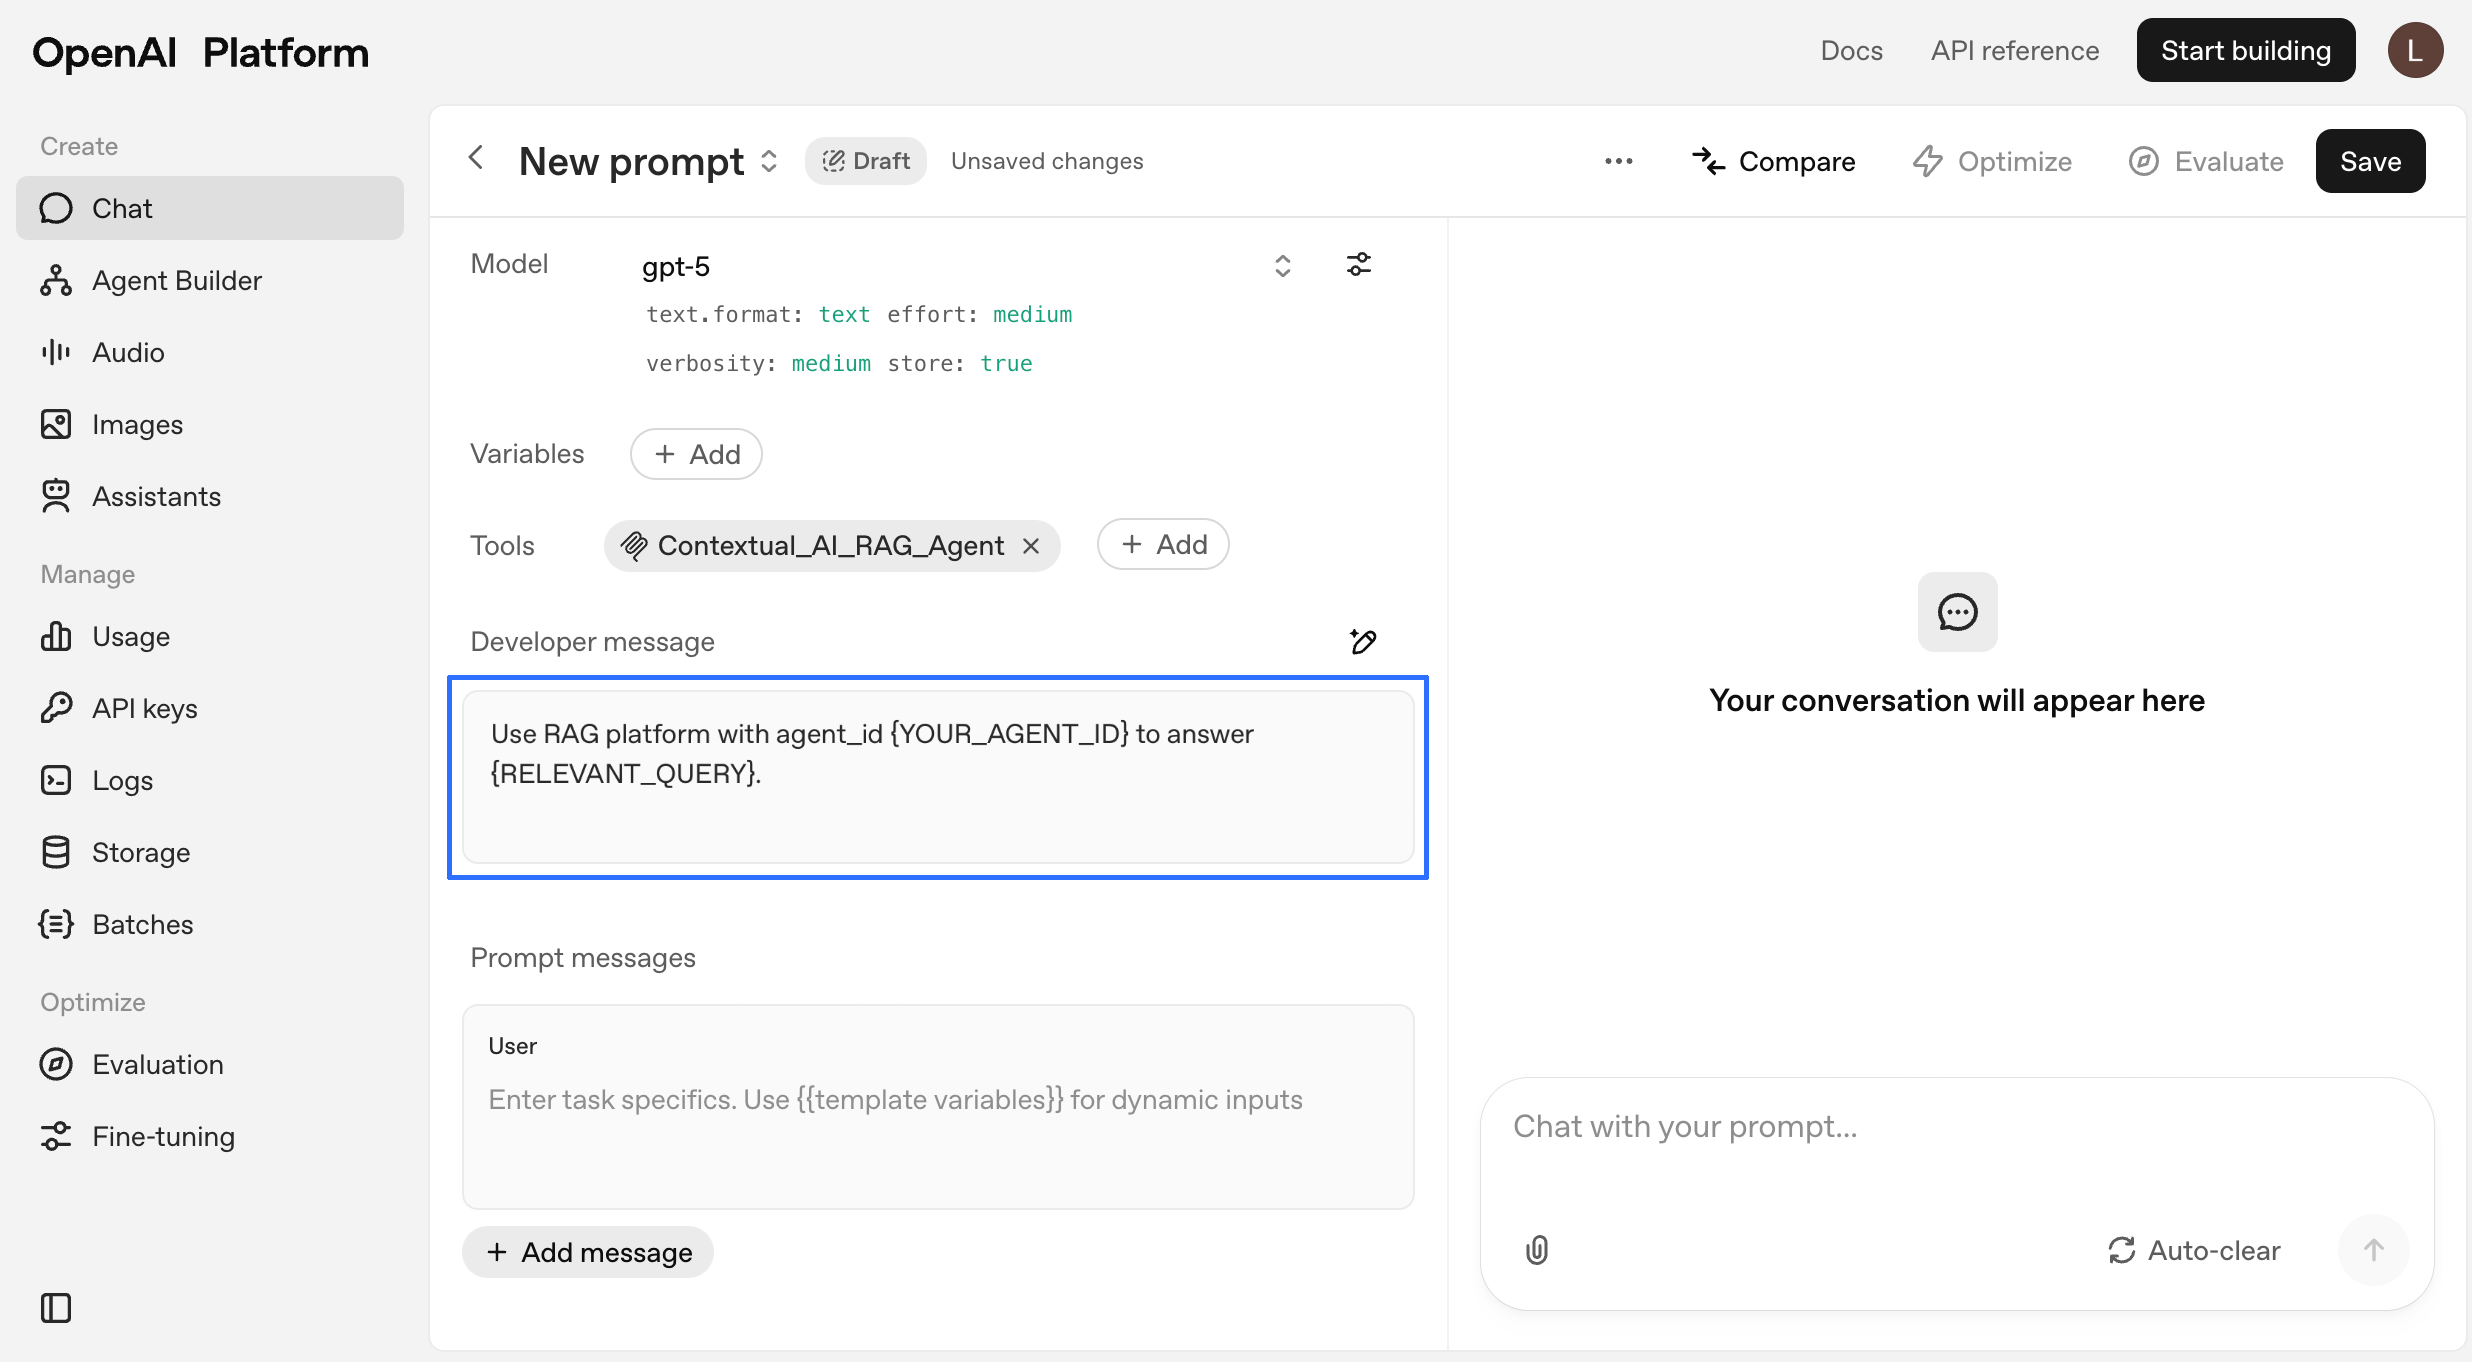
Task: Open Fine-tuning in sidebar
Action: coord(163,1137)
